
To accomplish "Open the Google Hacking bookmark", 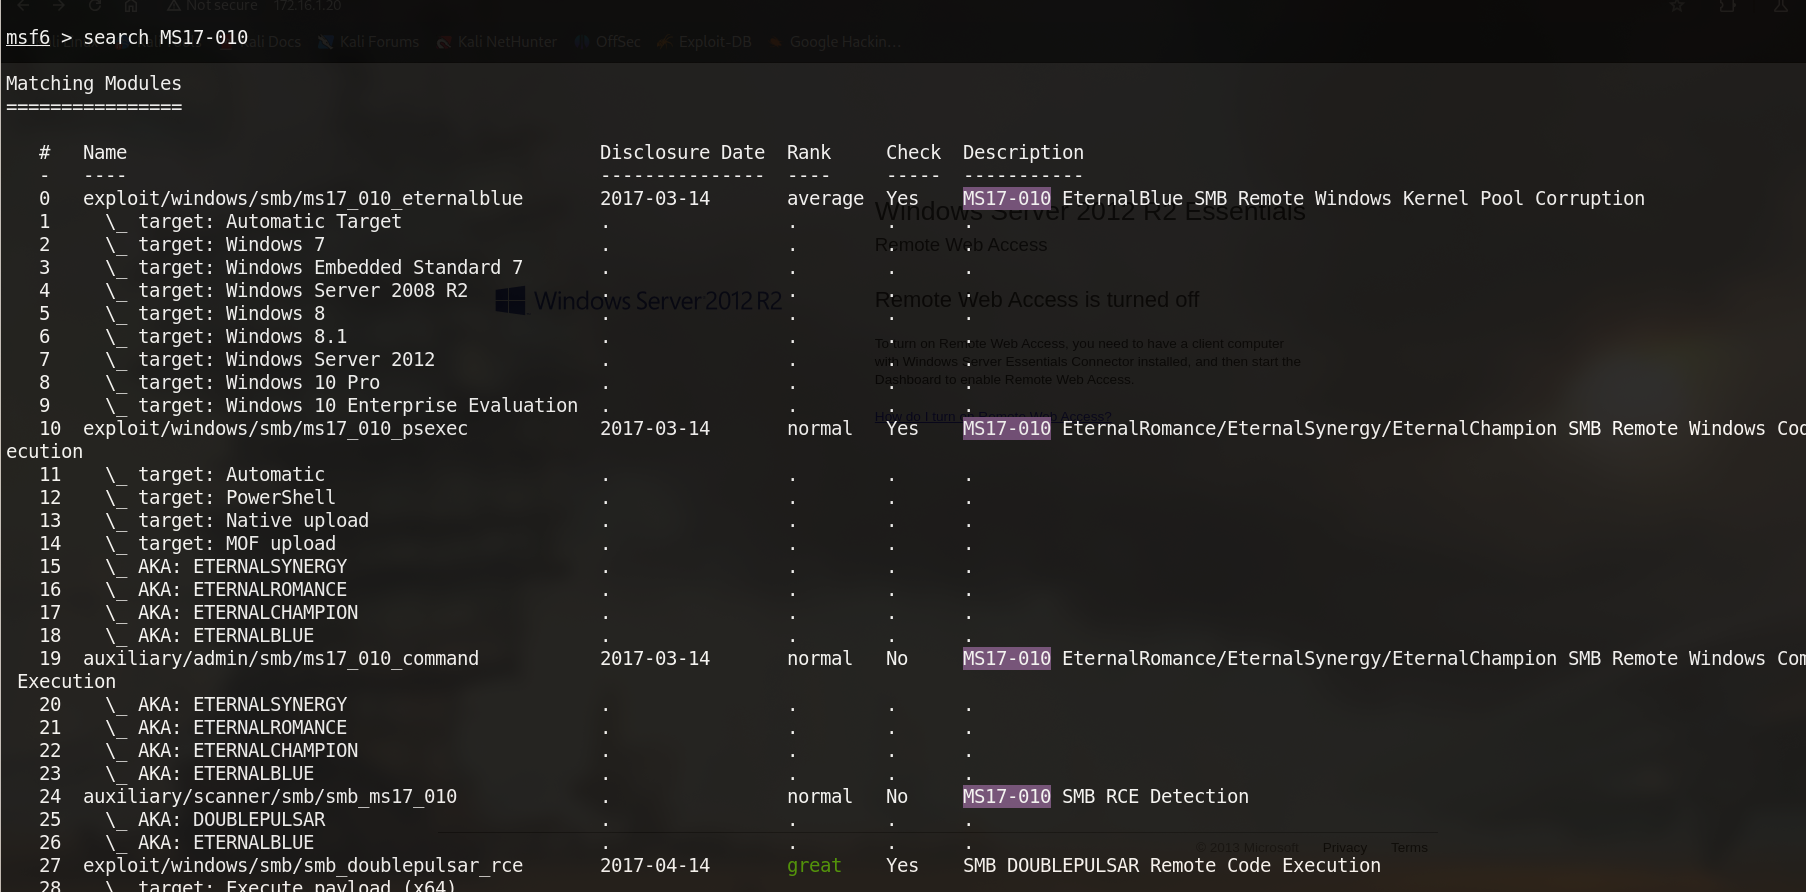I will click(x=836, y=42).
